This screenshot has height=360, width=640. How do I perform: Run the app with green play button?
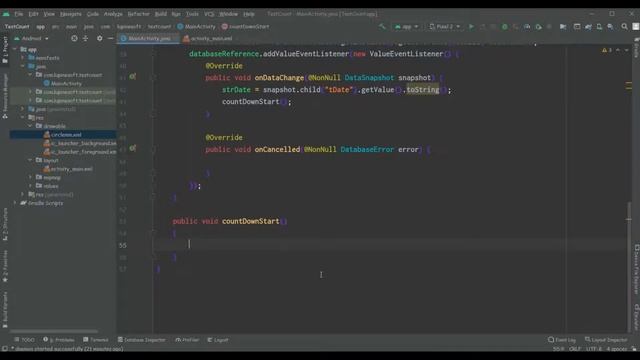coord(471,27)
